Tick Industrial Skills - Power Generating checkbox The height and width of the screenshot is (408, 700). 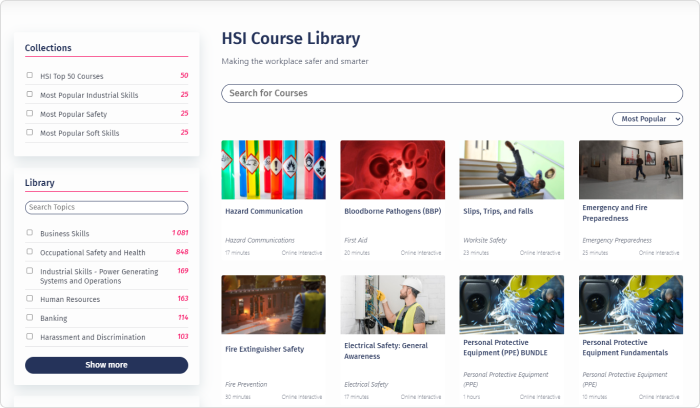coord(29,271)
